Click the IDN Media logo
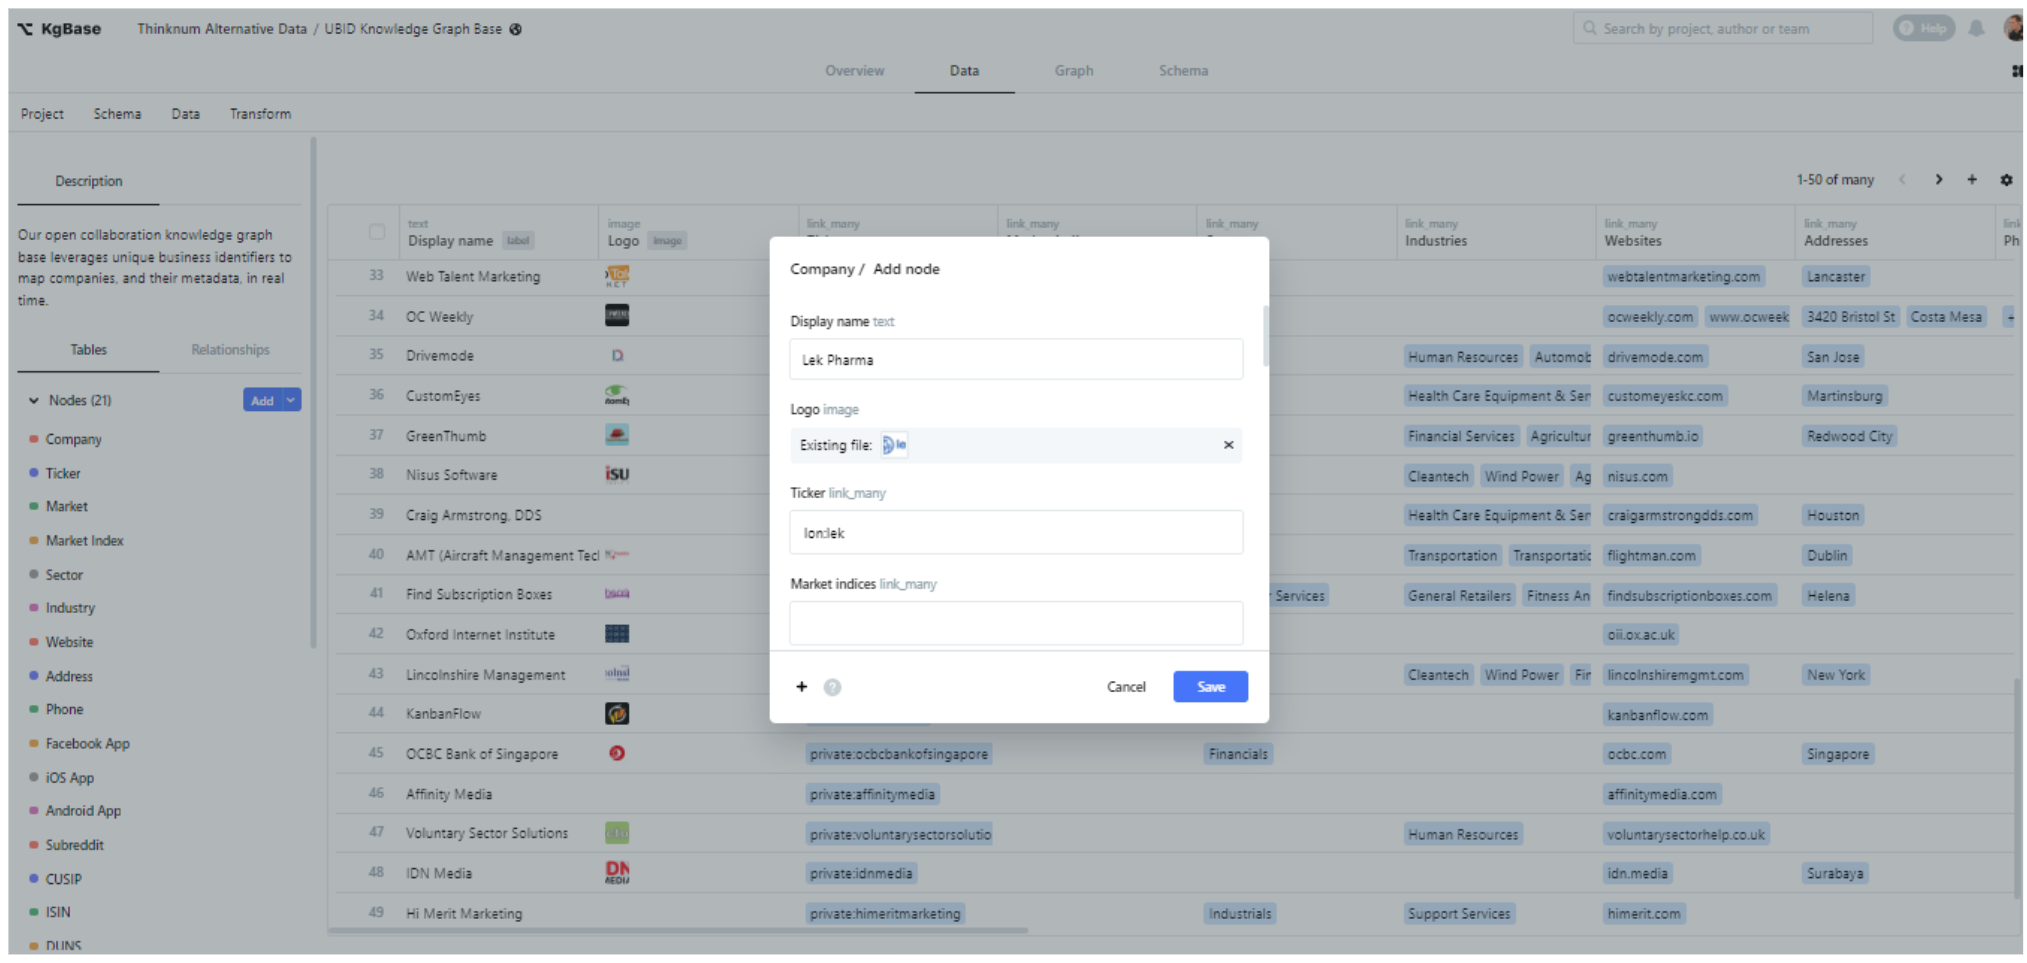The image size is (2027, 963). click(617, 873)
